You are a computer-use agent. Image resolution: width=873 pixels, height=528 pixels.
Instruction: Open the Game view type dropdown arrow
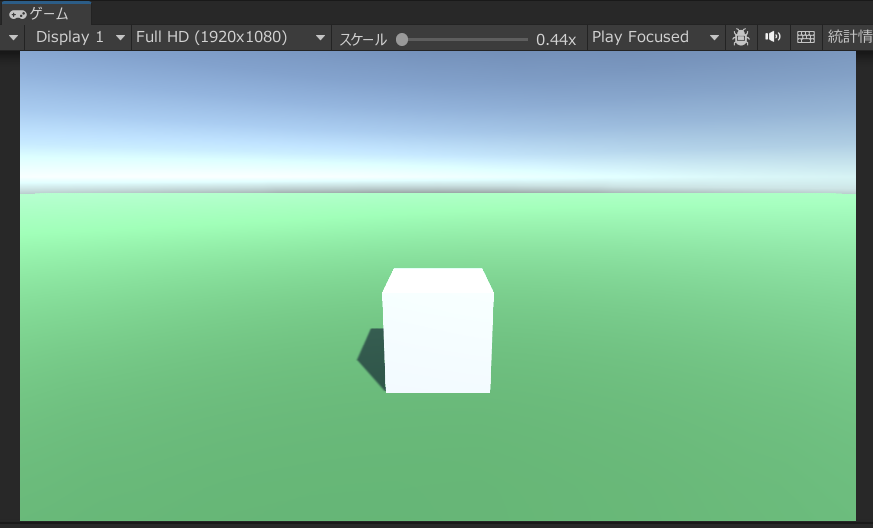point(13,38)
